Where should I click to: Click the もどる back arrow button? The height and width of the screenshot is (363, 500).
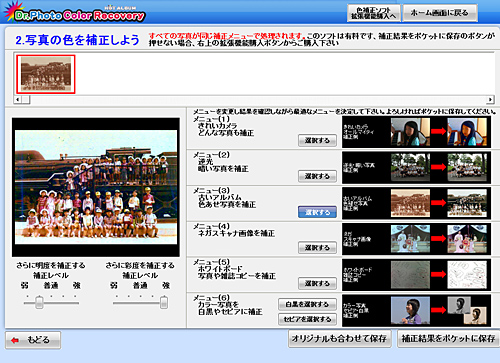point(33,340)
